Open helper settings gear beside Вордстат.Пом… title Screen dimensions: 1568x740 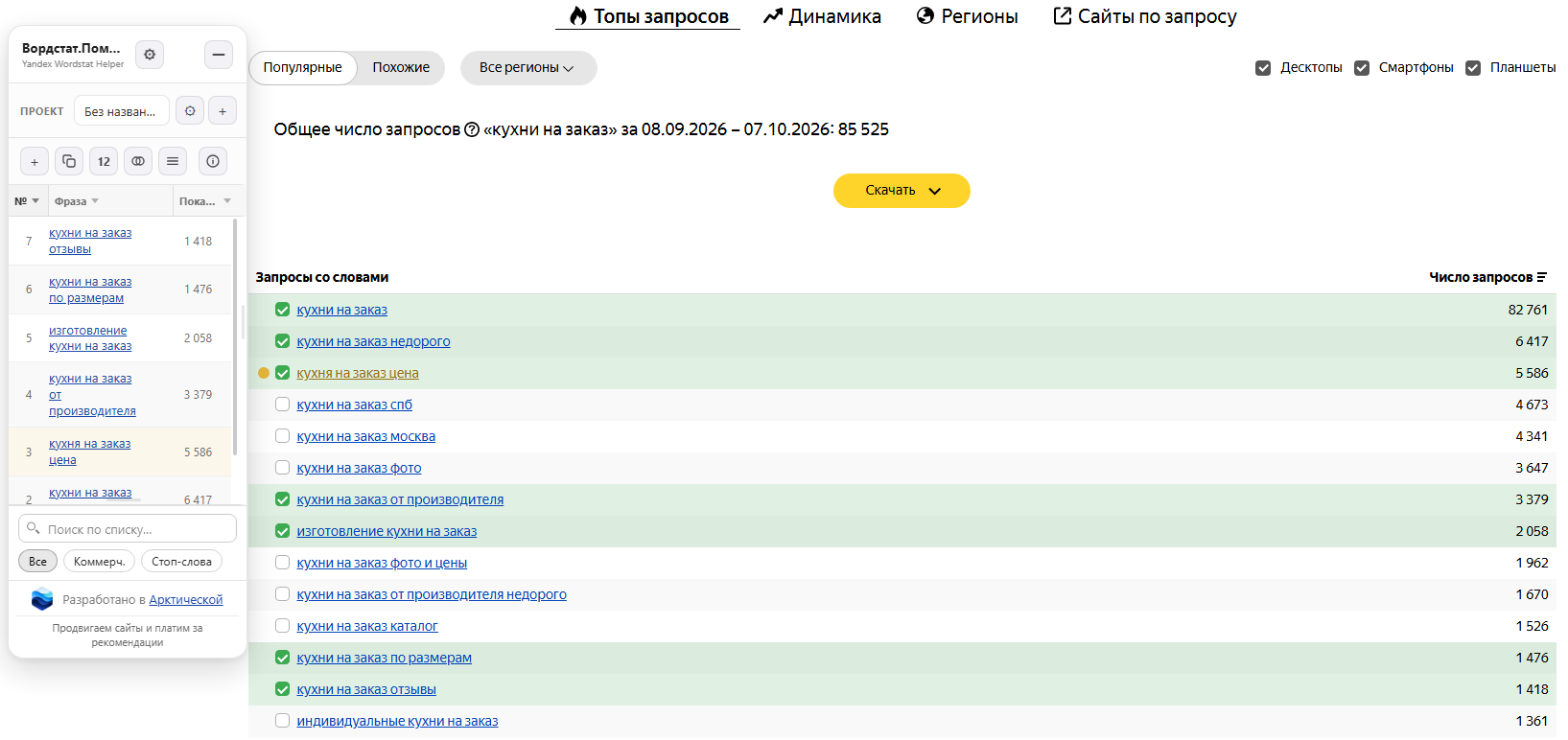click(x=150, y=54)
